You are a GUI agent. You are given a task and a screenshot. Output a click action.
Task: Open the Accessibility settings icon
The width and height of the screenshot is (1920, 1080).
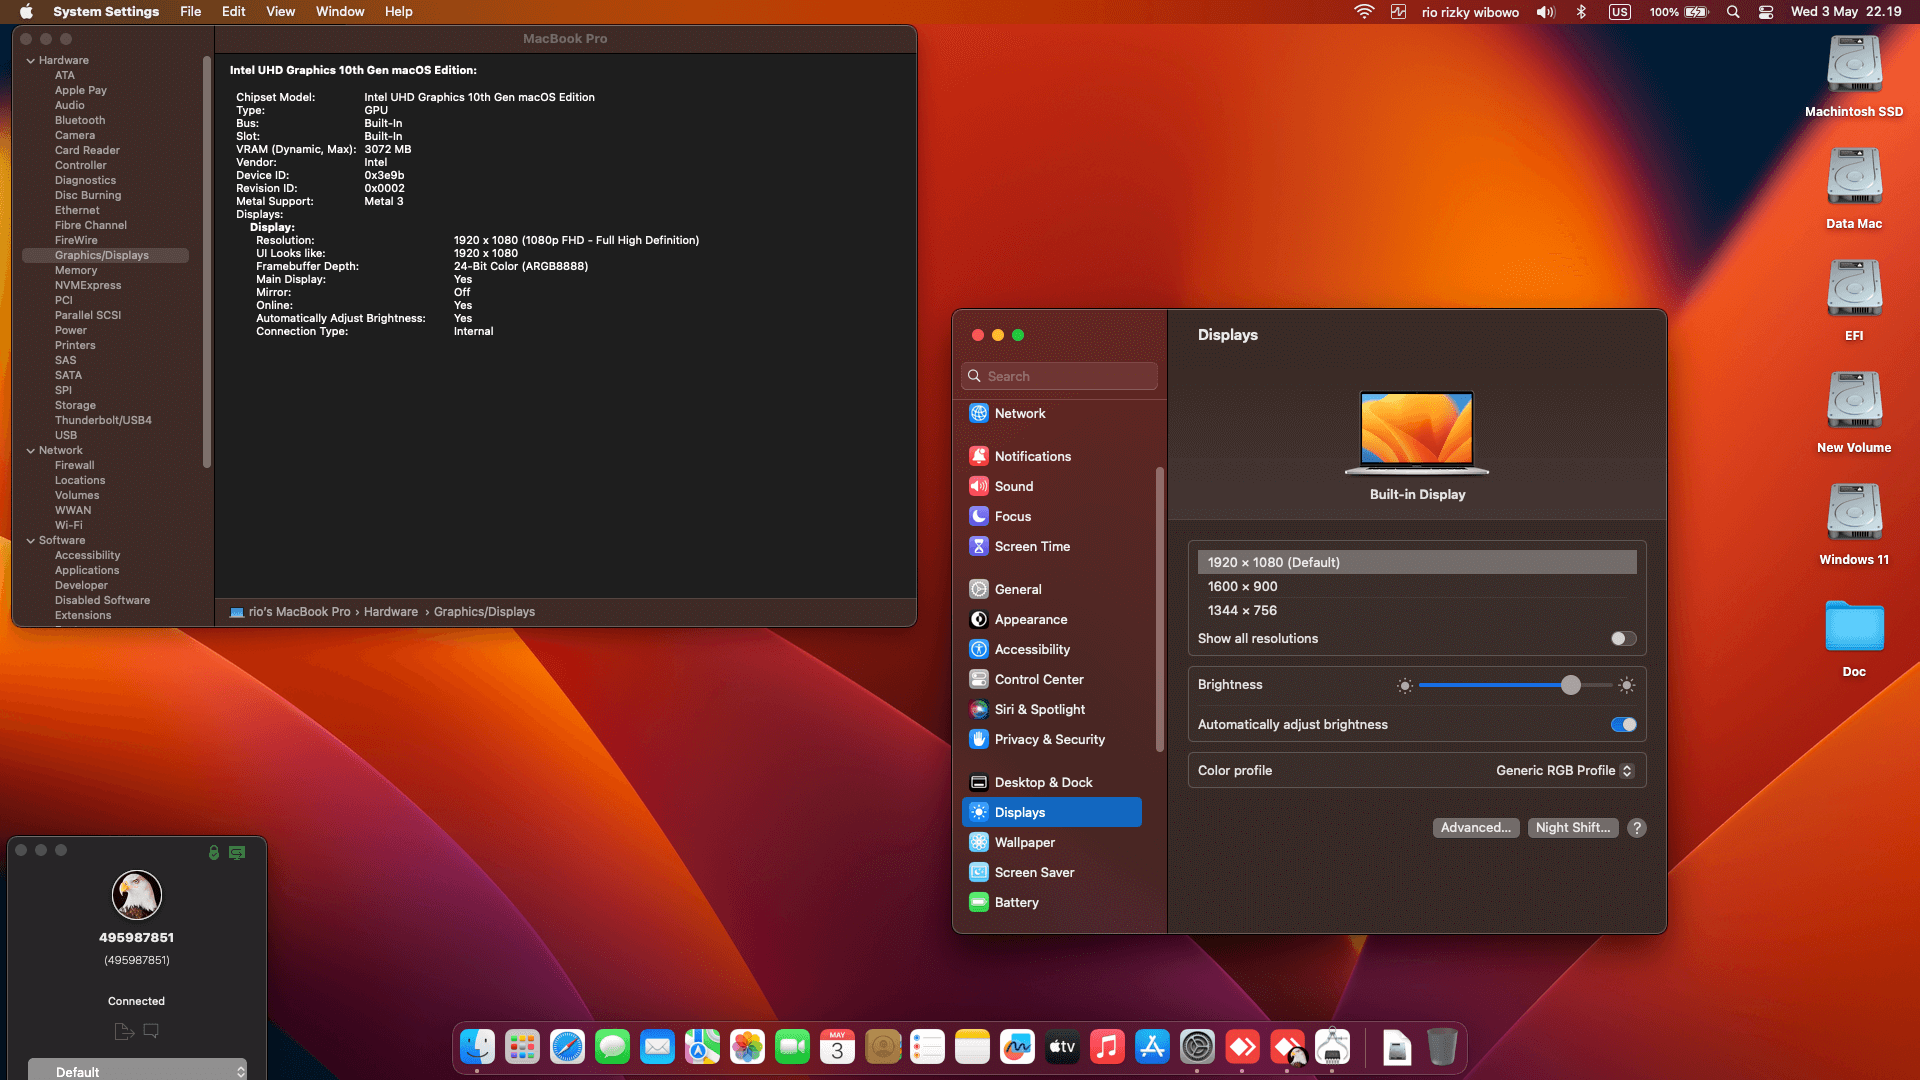point(979,649)
